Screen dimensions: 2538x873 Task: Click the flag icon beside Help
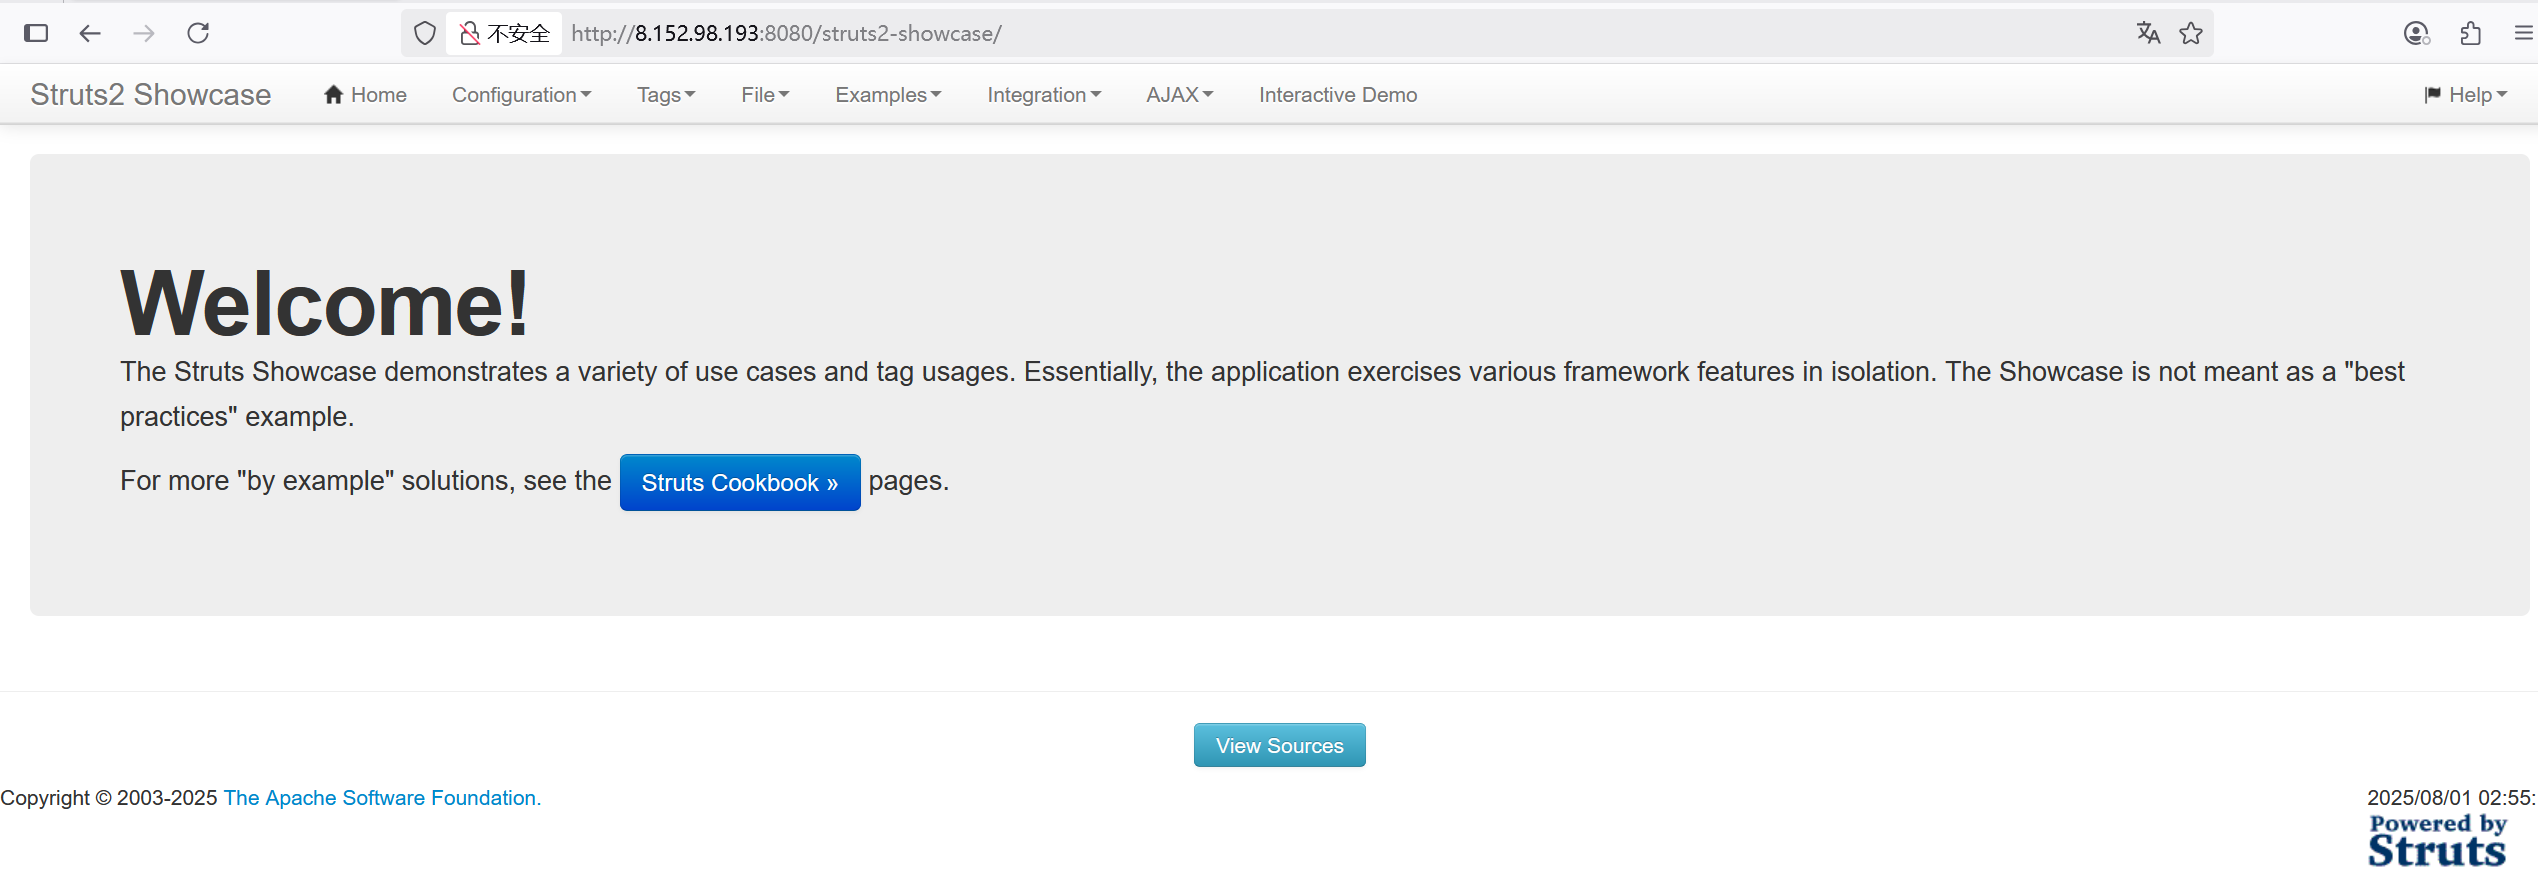(x=2433, y=94)
